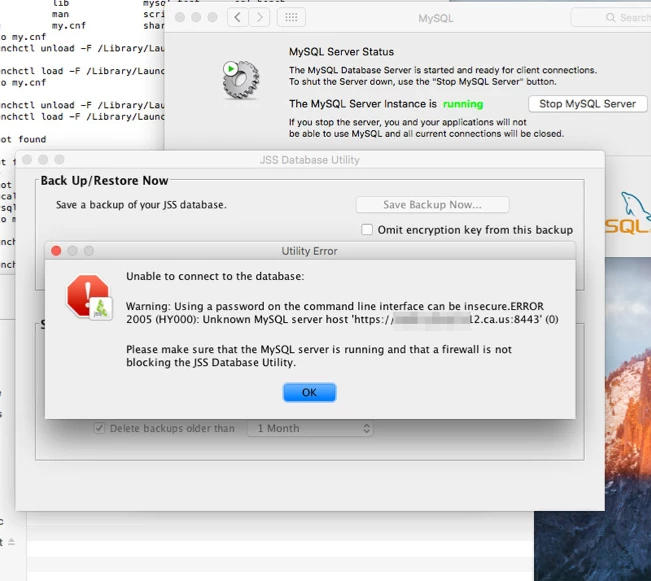Click 'Unable to connect to the database:' text

215,276
